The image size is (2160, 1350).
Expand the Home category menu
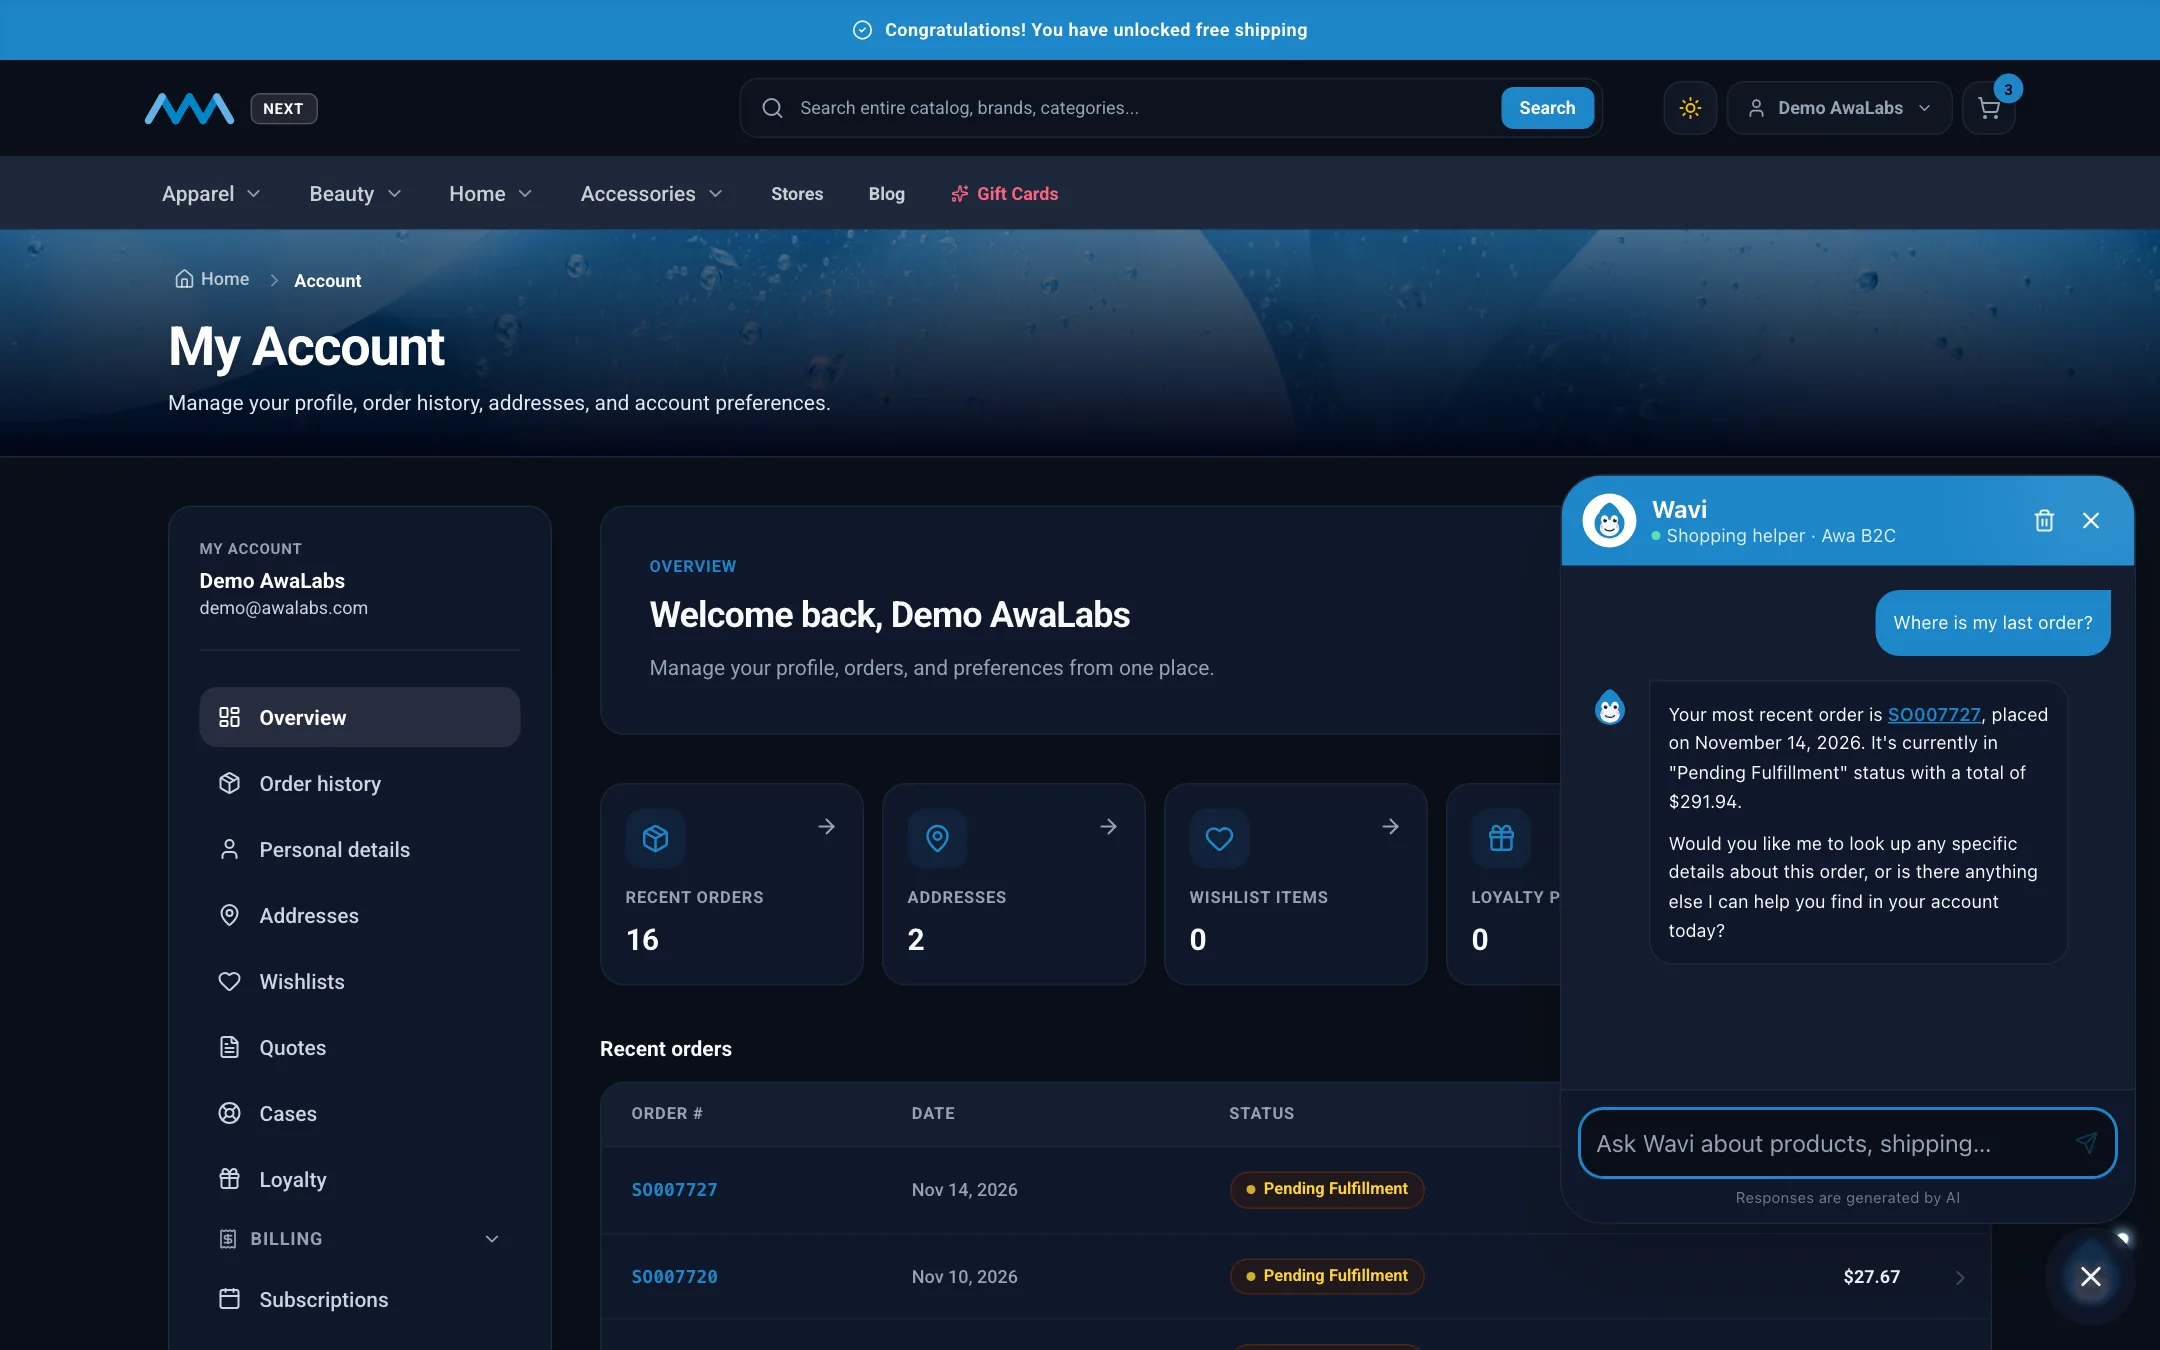click(x=490, y=194)
